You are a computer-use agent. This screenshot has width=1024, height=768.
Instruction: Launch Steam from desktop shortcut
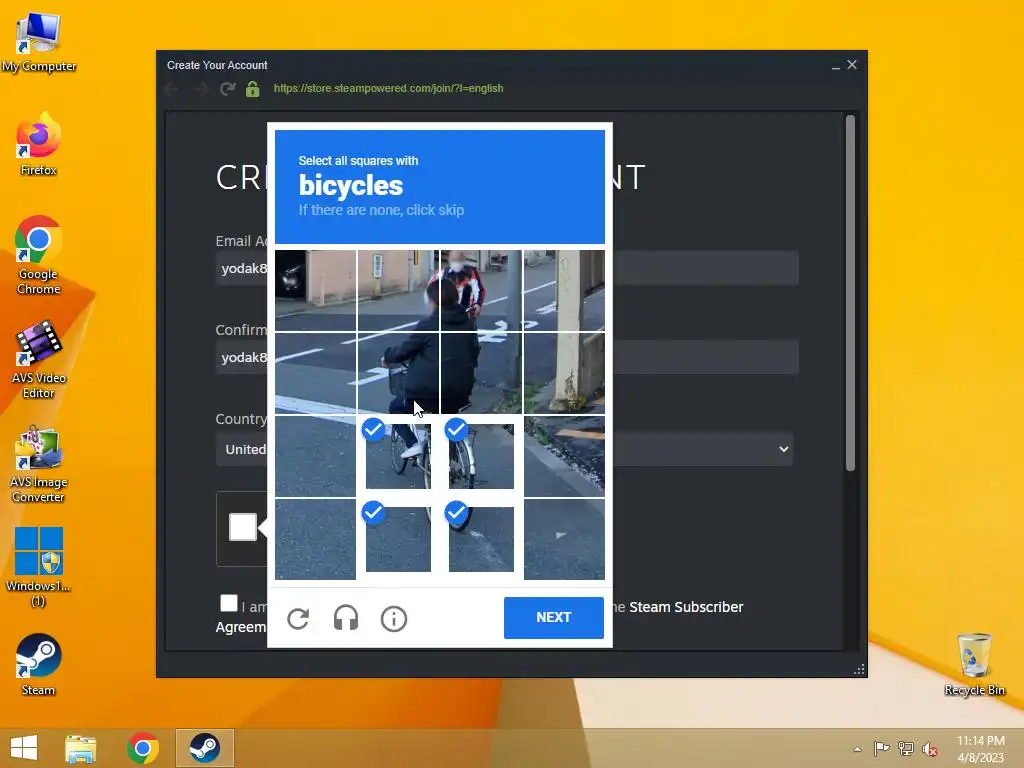point(39,665)
